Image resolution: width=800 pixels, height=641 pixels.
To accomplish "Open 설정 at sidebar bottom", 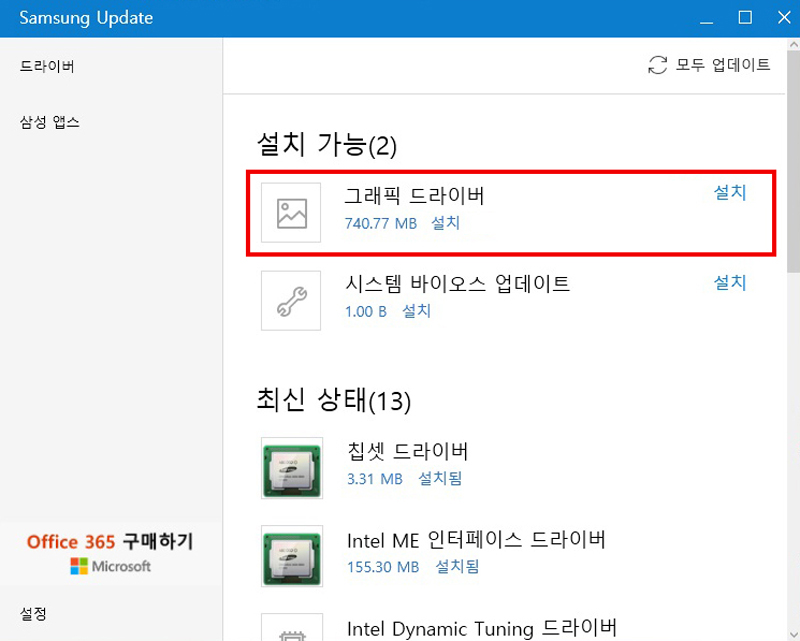I will (x=33, y=613).
